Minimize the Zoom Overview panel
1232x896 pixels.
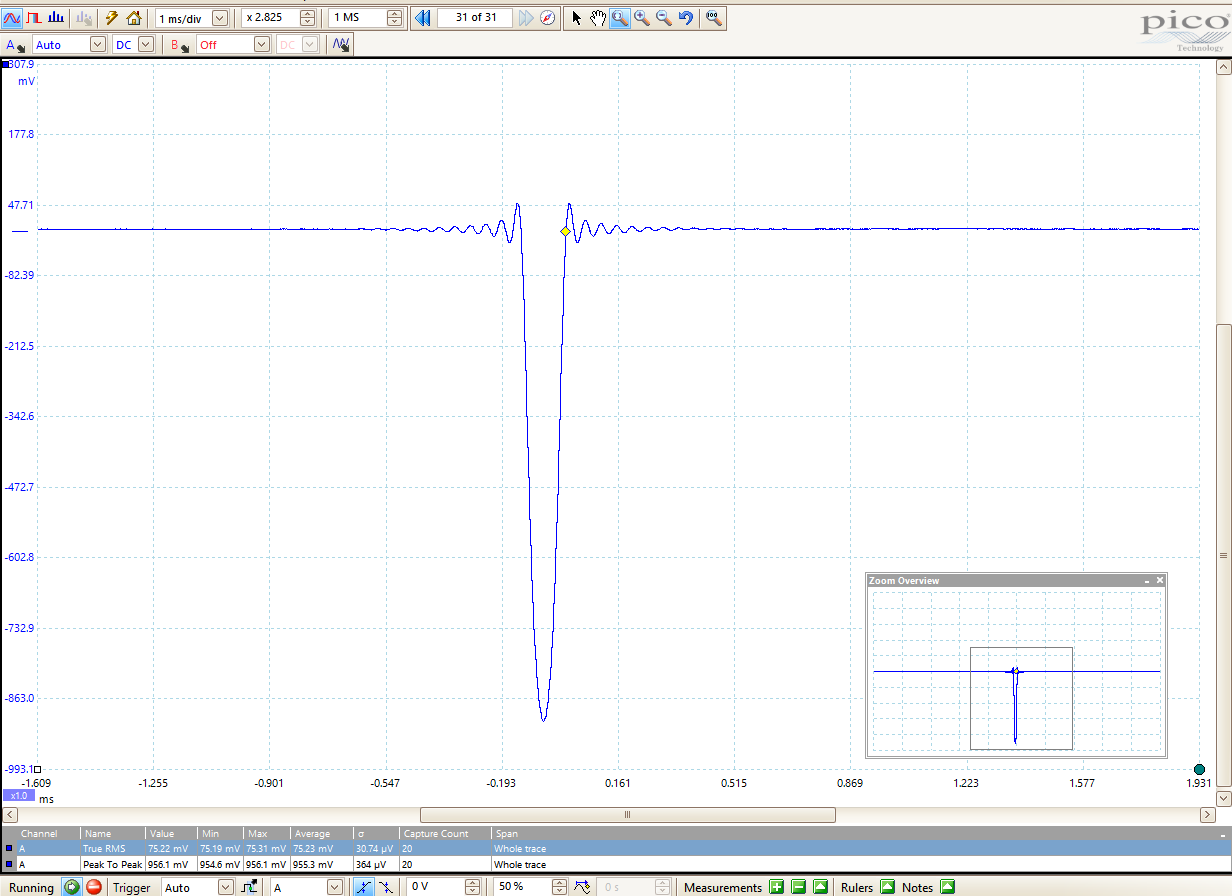(x=1147, y=581)
